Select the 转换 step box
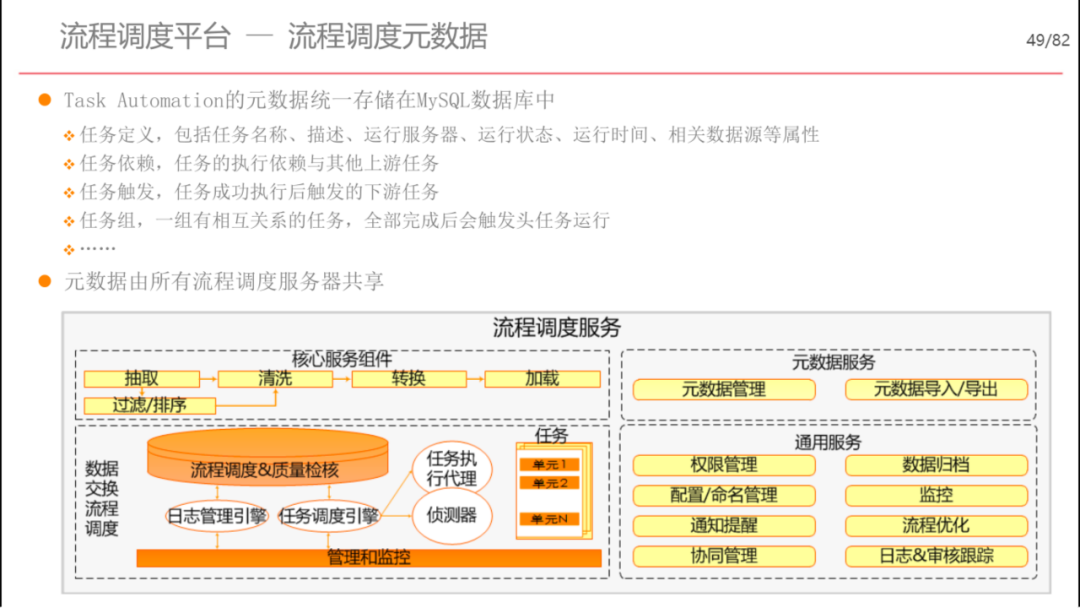 point(408,379)
